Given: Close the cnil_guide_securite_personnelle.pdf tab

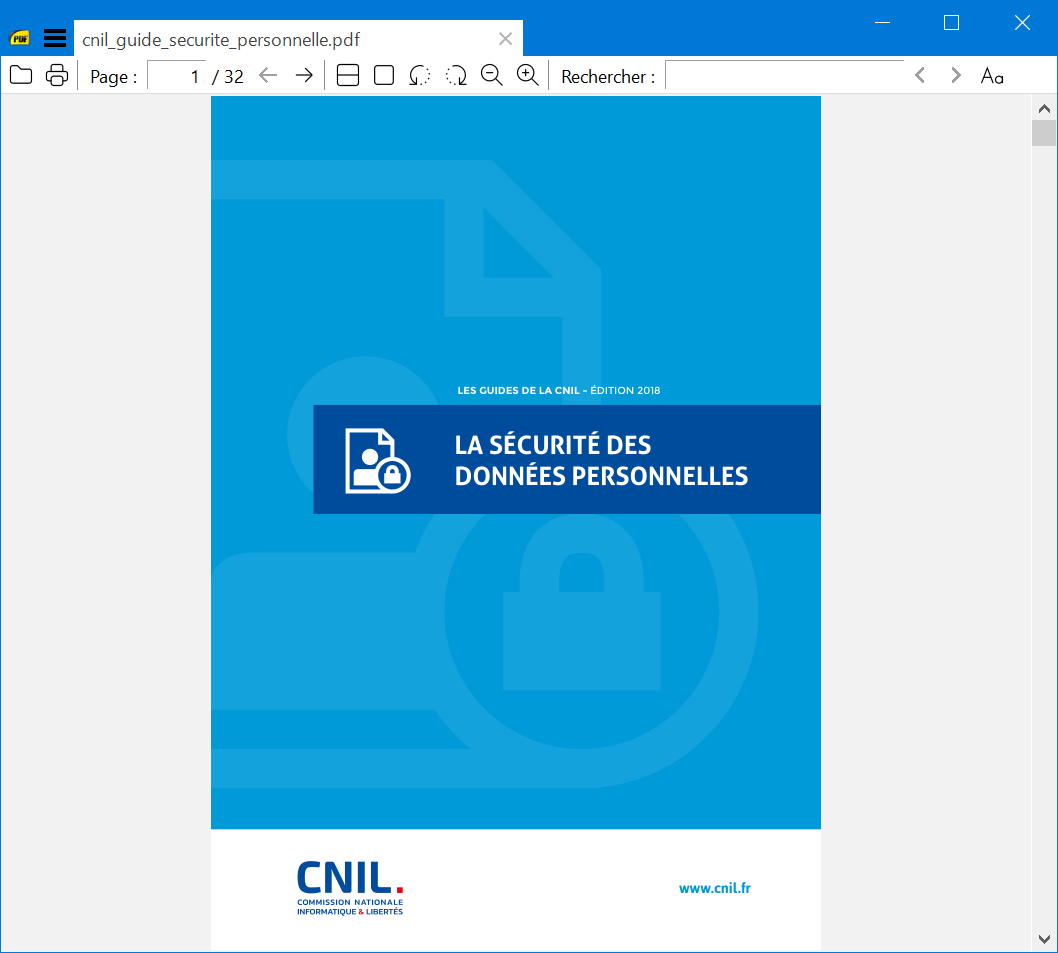Looking at the screenshot, I should (505, 39).
